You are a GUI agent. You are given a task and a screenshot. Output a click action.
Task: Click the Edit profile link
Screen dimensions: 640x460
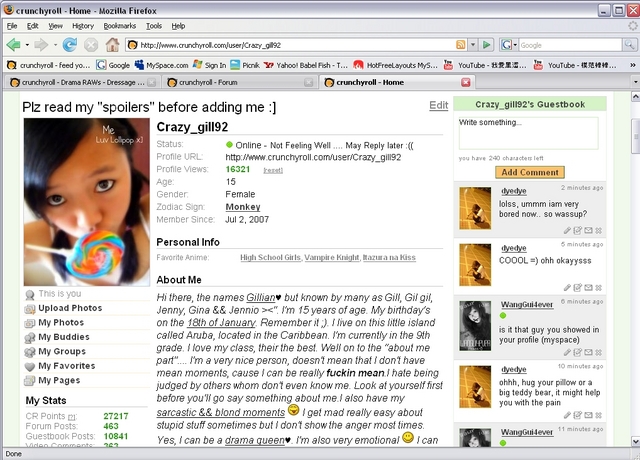[438, 106]
